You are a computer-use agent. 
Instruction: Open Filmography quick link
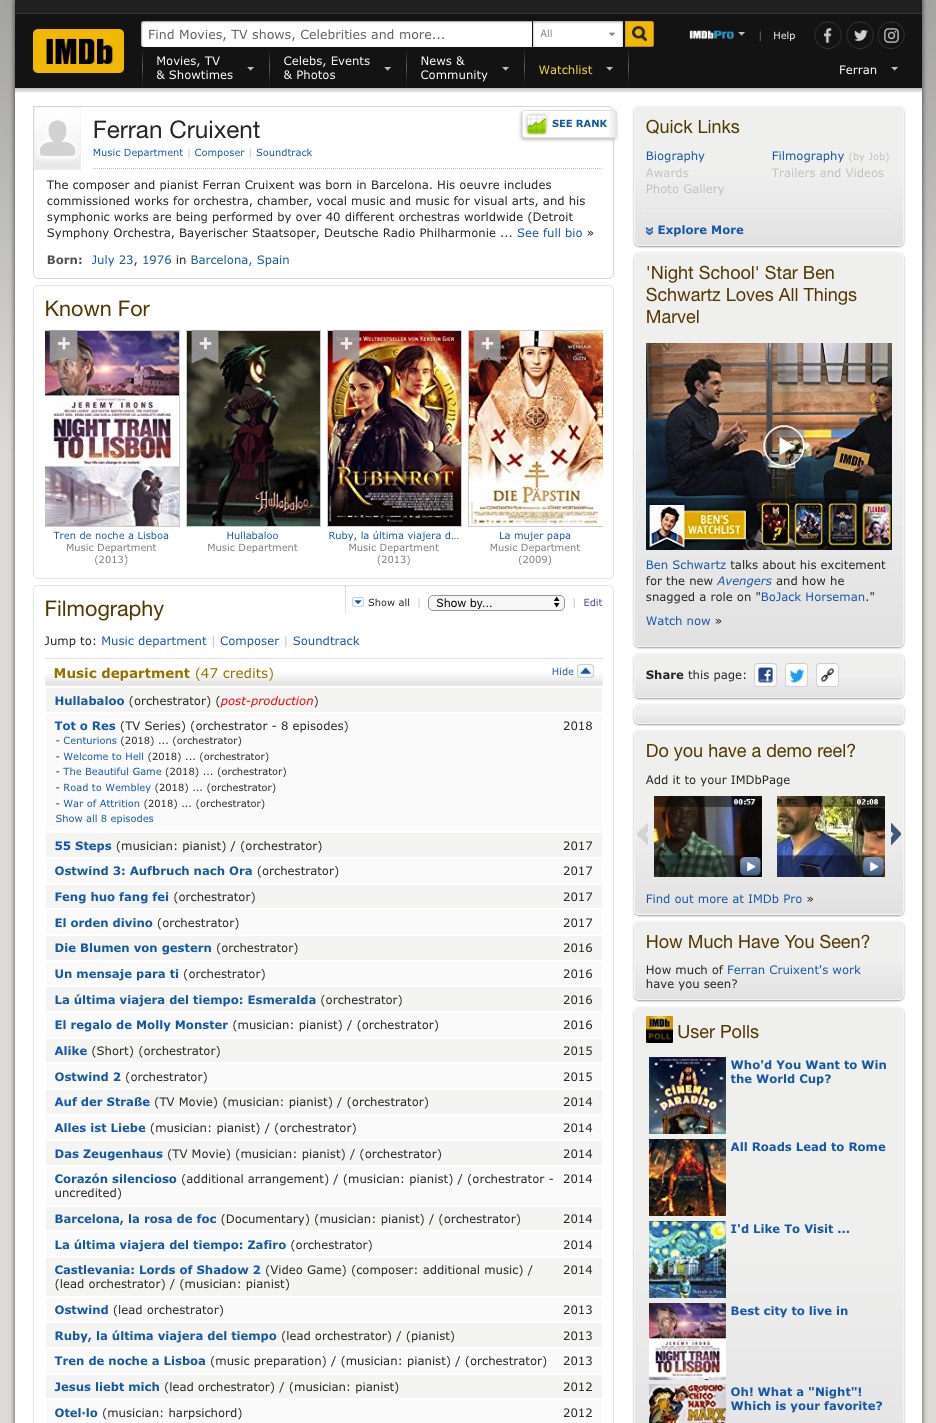point(807,156)
